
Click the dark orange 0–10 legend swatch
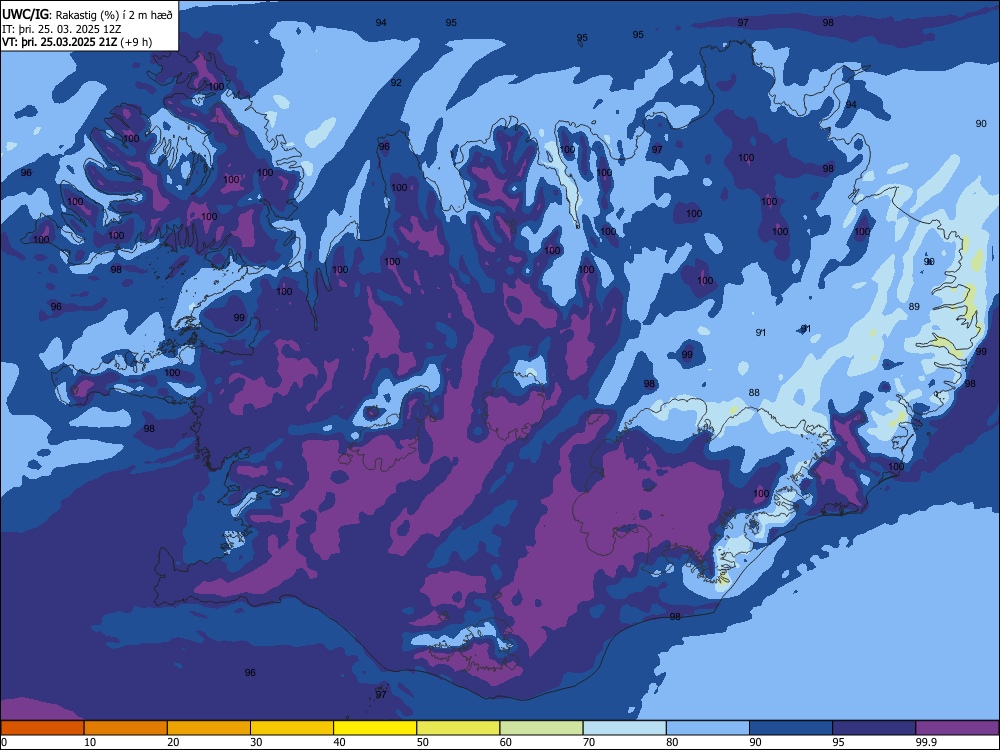(x=42, y=728)
